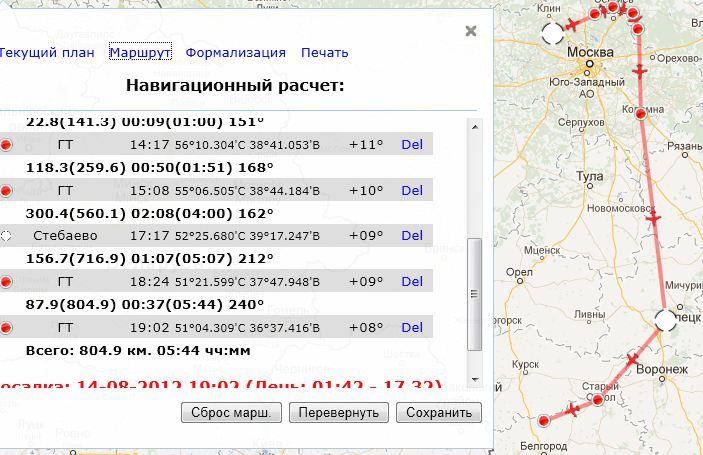Click red marker icon in 14:17 row

click(7, 144)
